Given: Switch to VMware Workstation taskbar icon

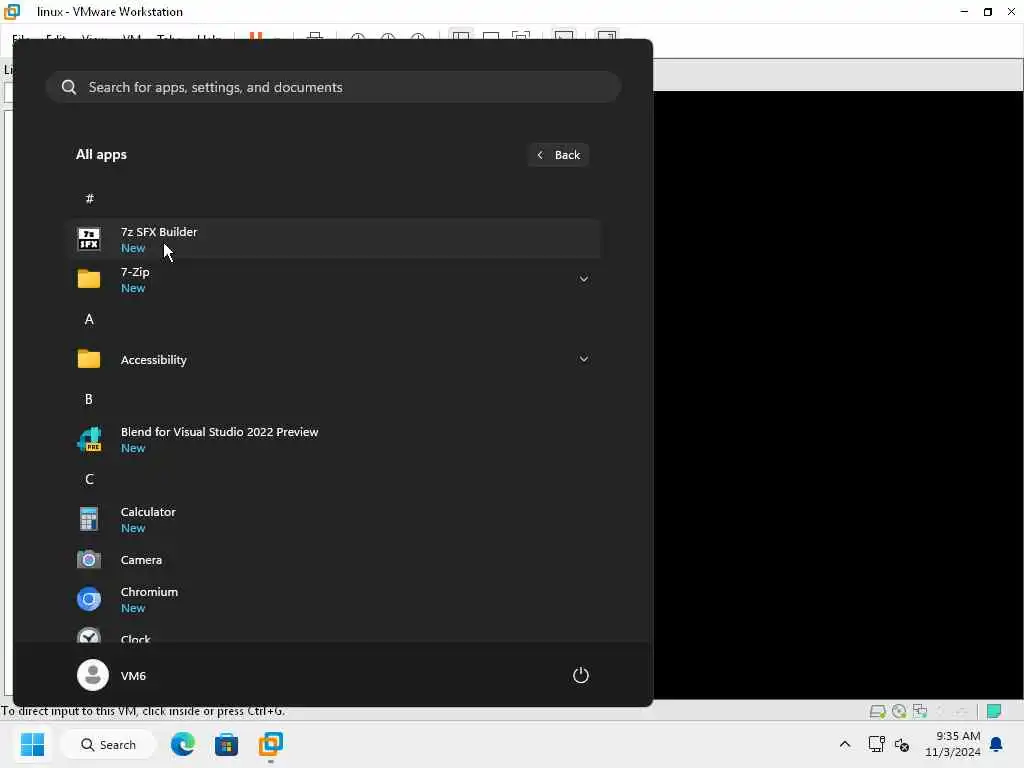Looking at the screenshot, I should (x=270, y=744).
